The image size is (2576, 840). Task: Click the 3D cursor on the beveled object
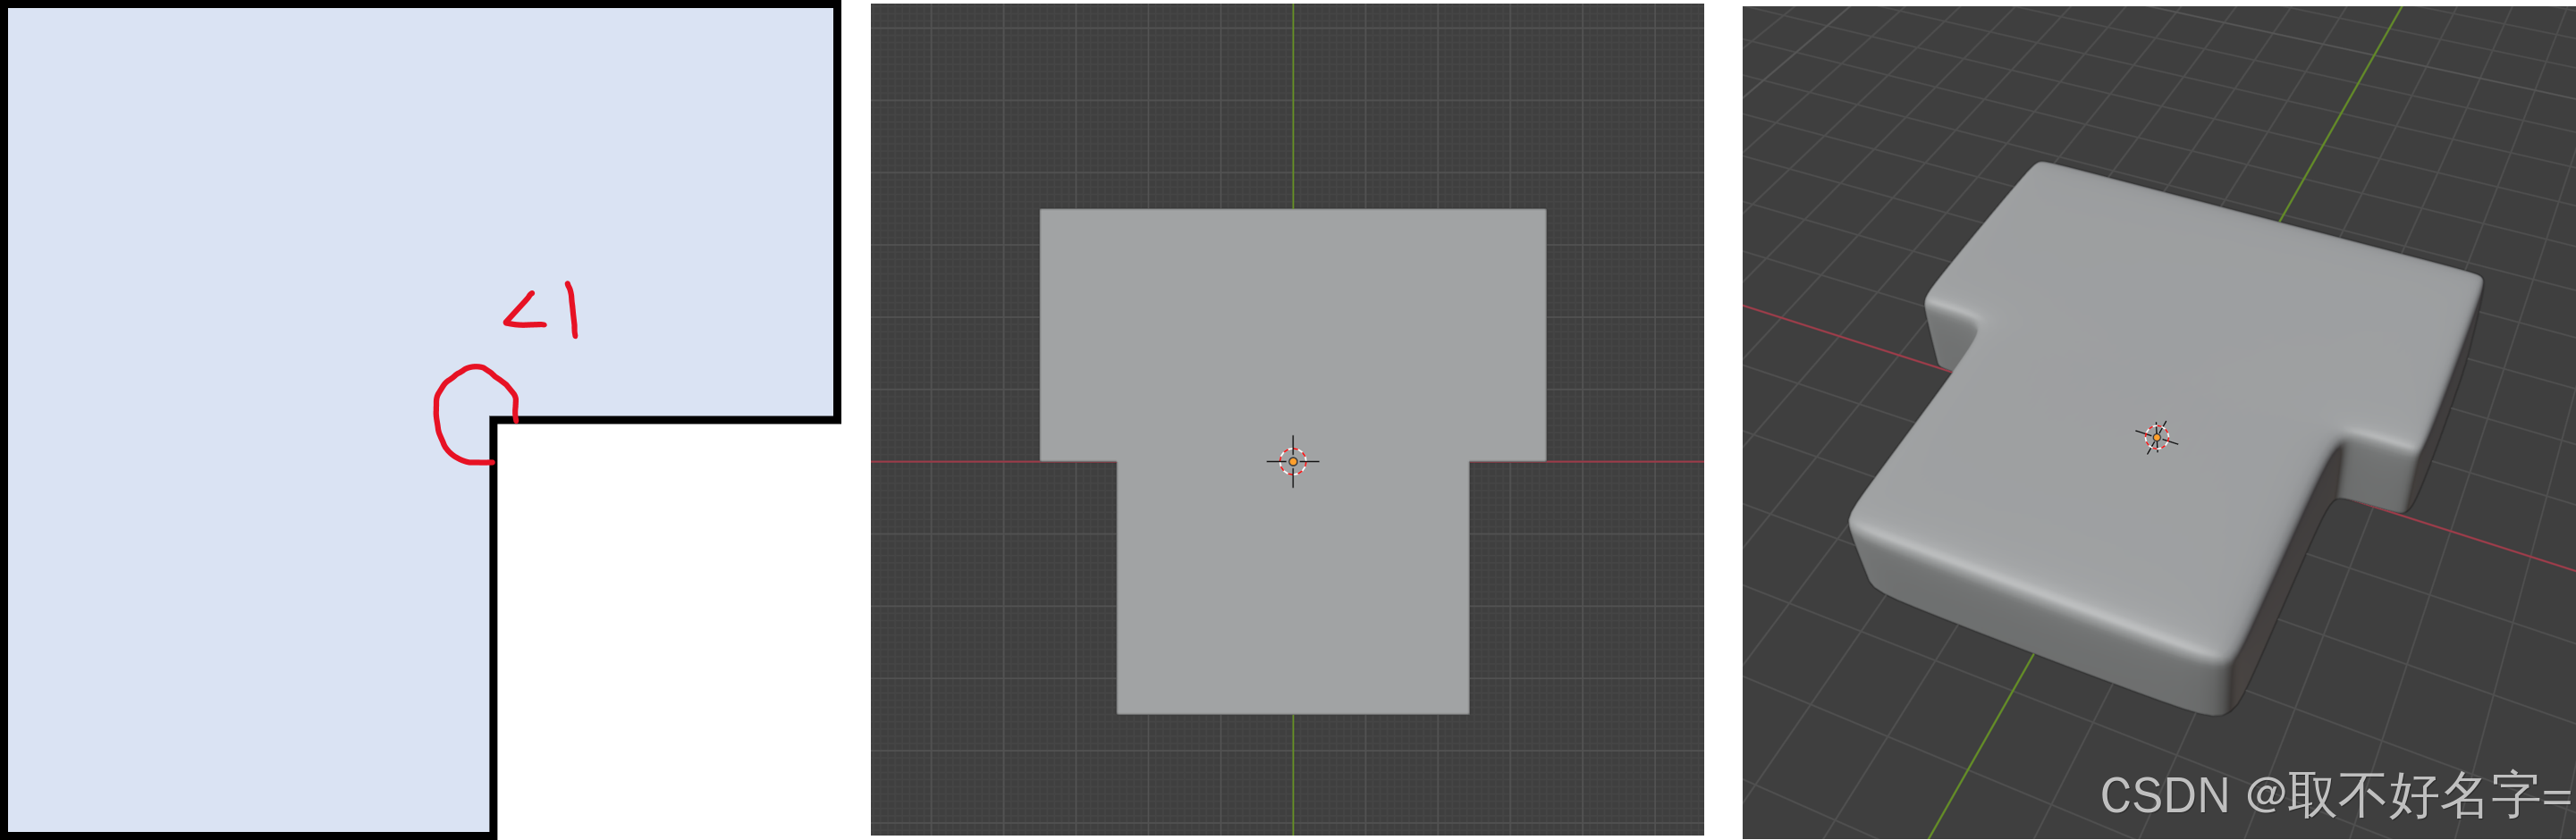[x=2157, y=438]
